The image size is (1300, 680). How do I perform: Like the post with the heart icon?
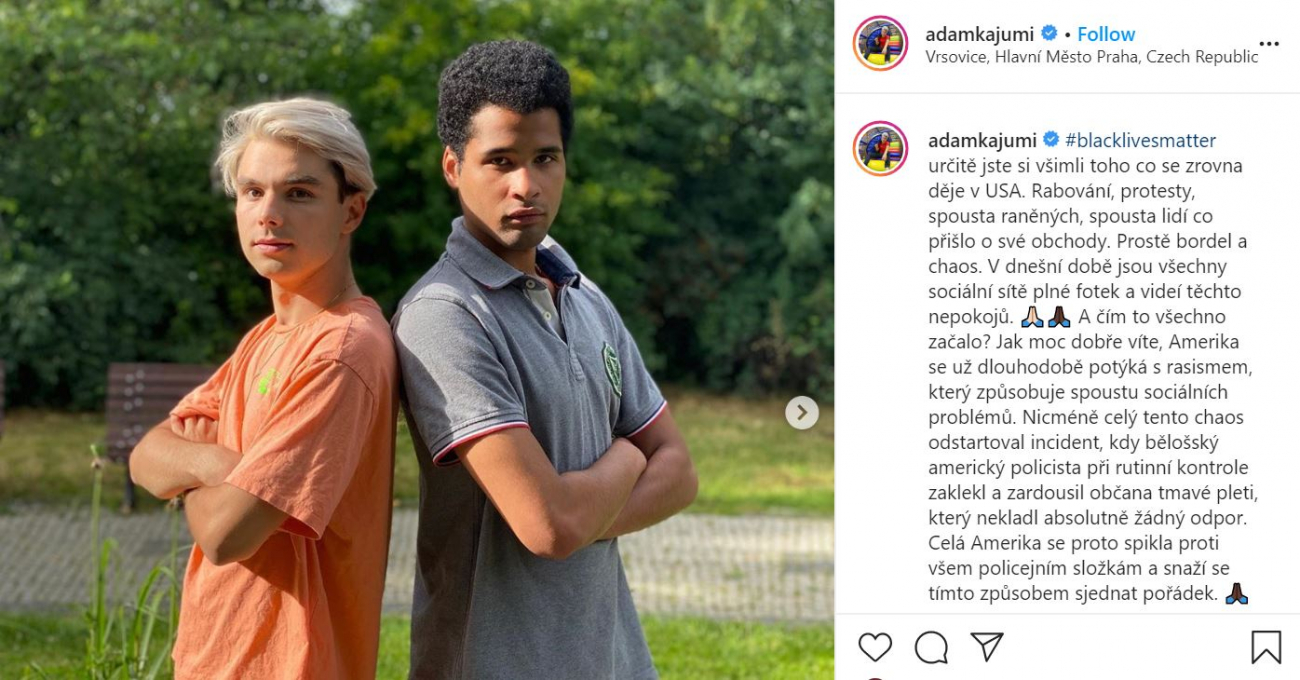pyautogui.click(x=875, y=647)
